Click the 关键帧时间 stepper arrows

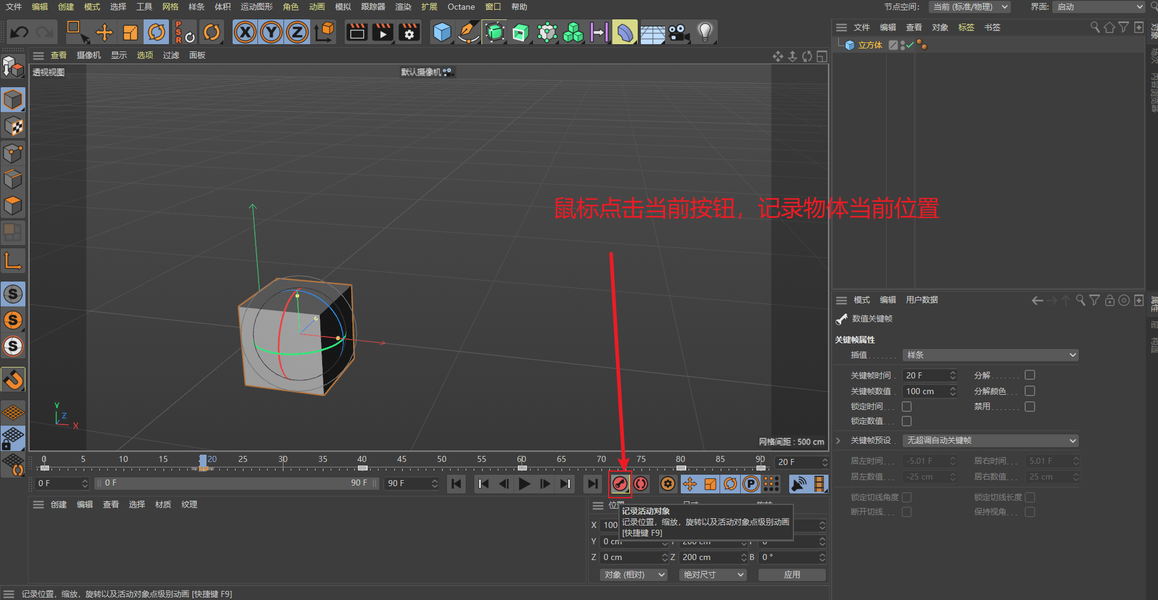[x=952, y=375]
